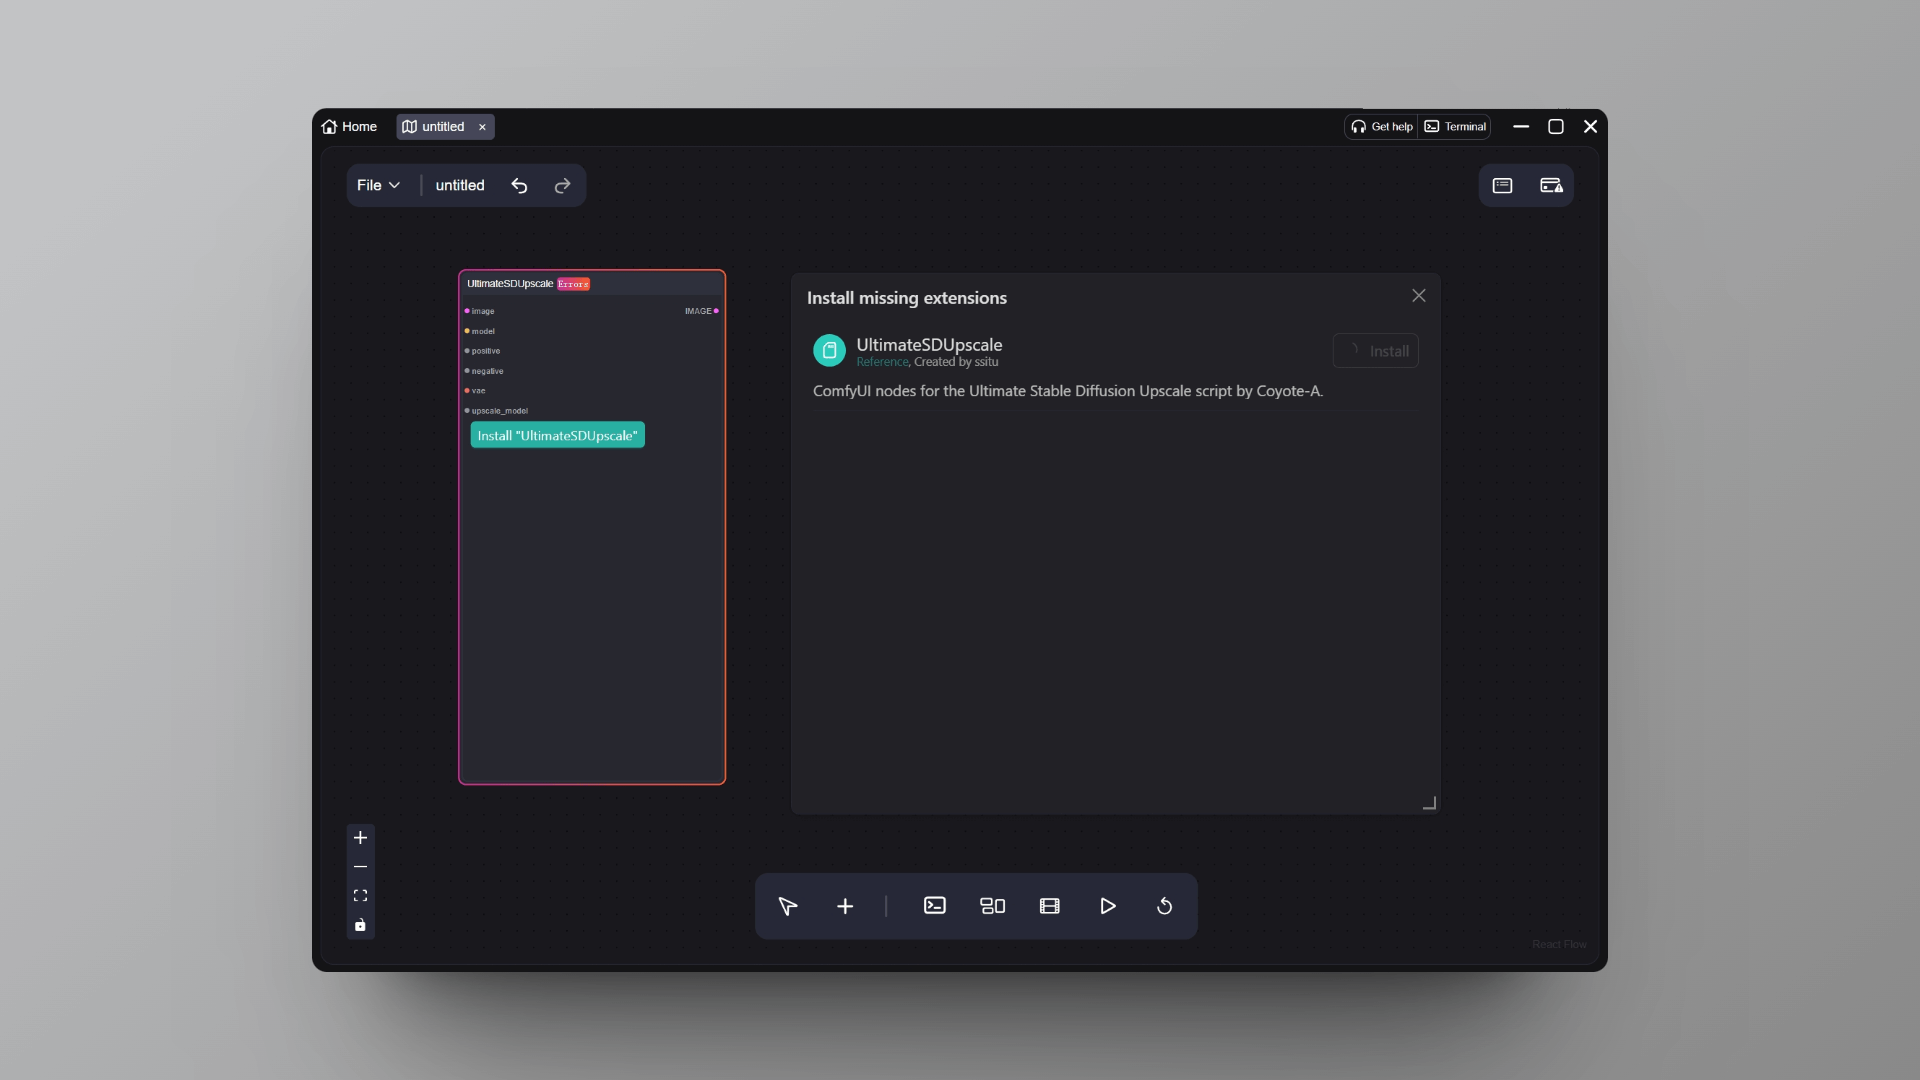Undo the last action
Screen dimensions: 1920x1080
[519, 185]
